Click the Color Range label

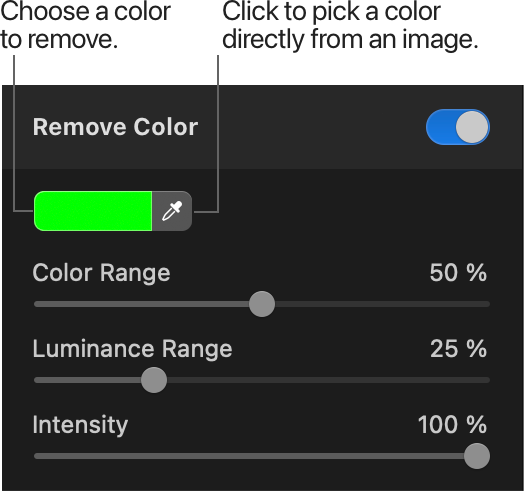coord(102,273)
